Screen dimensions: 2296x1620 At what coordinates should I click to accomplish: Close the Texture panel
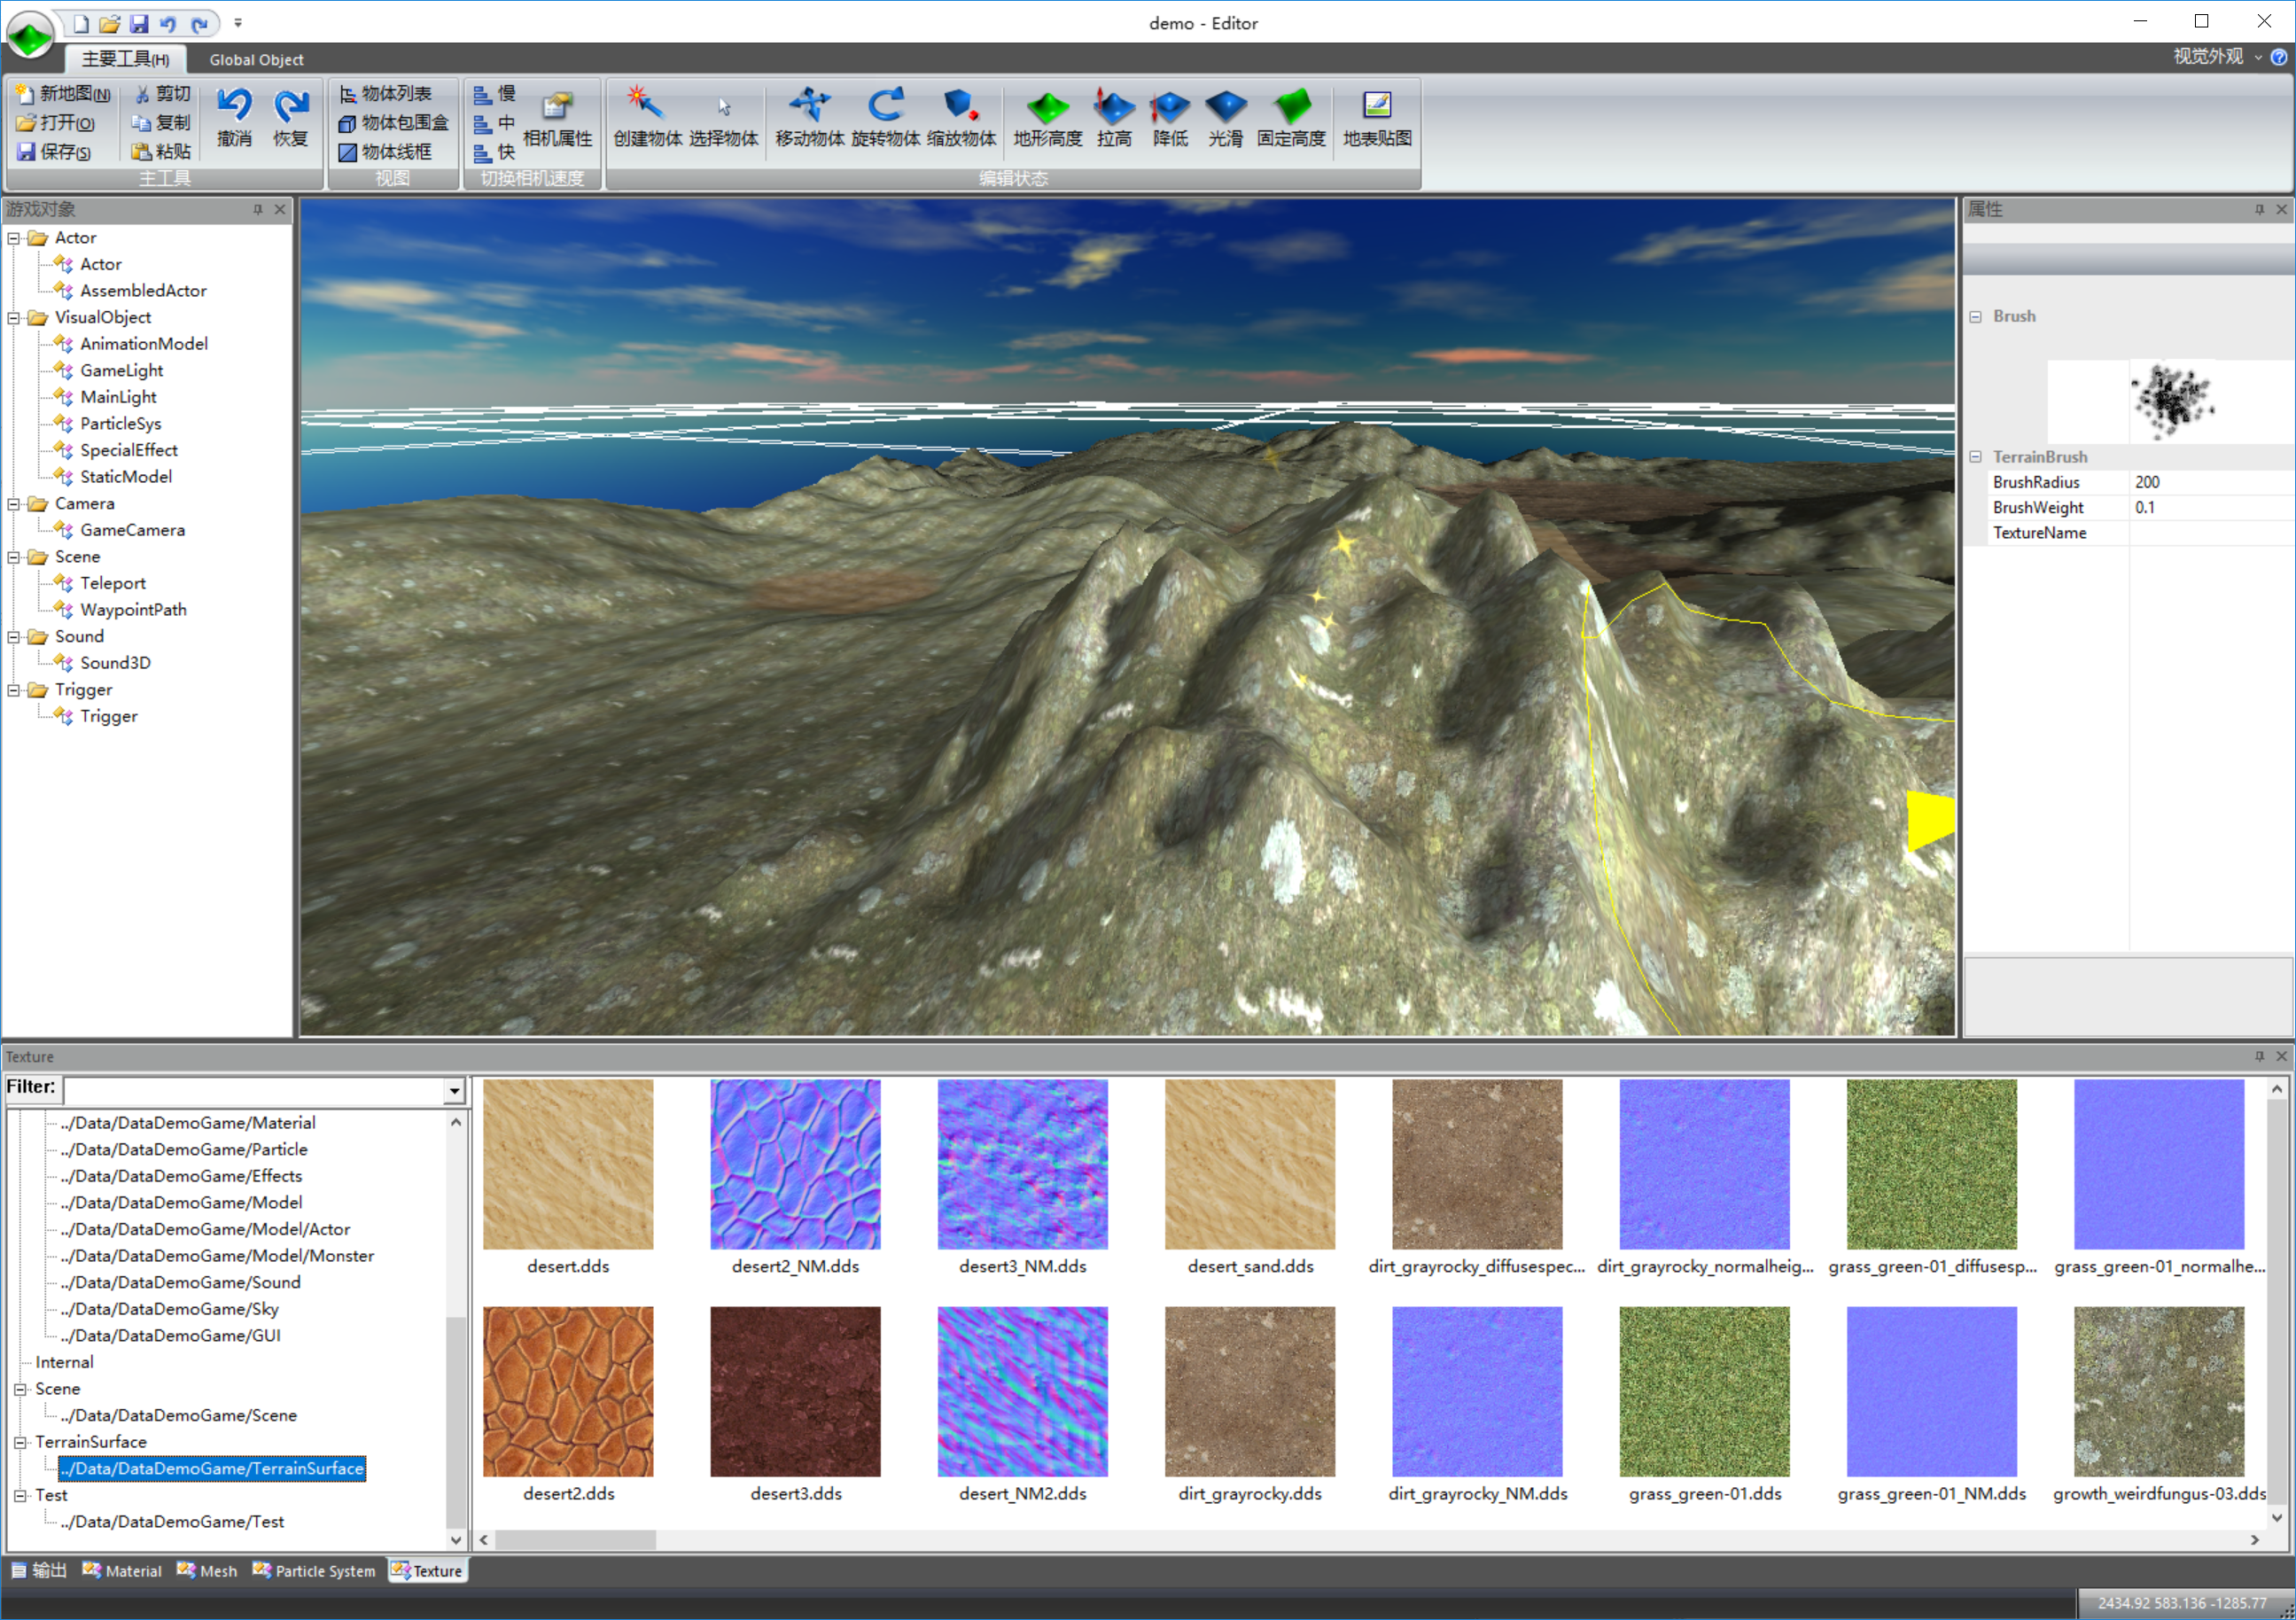click(2281, 1056)
